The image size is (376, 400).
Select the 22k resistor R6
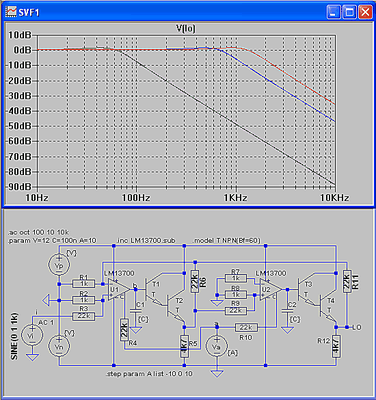coord(195,282)
